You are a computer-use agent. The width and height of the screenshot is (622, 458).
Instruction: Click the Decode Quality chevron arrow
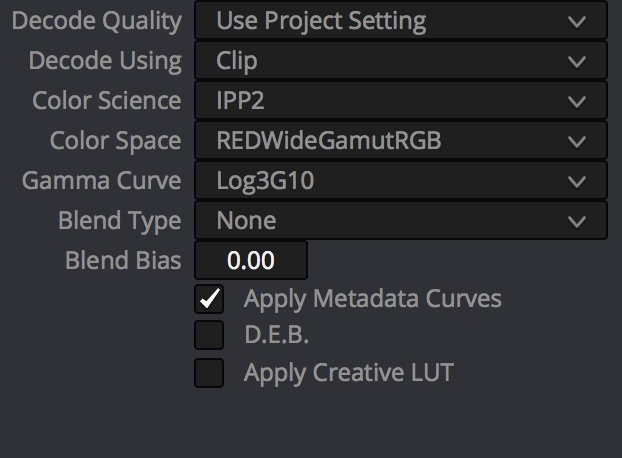576,21
